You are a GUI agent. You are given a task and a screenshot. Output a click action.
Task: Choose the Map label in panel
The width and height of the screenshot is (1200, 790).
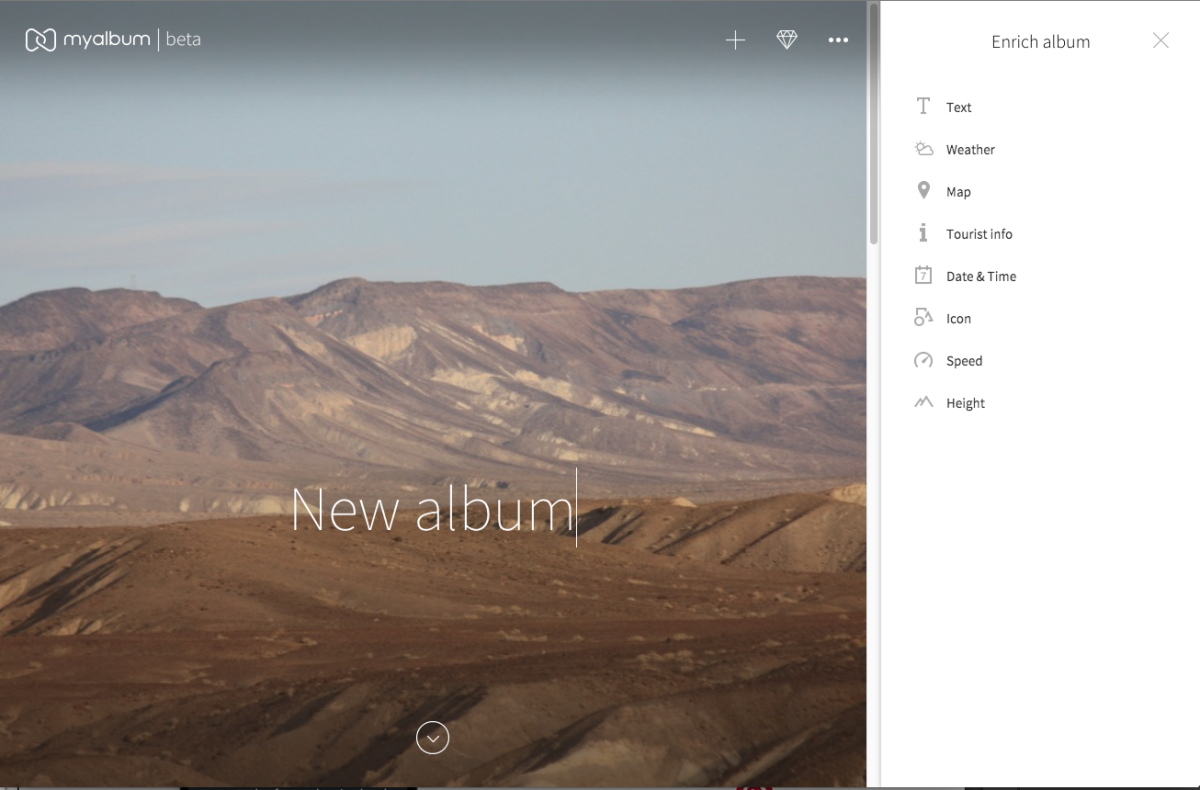pos(958,192)
